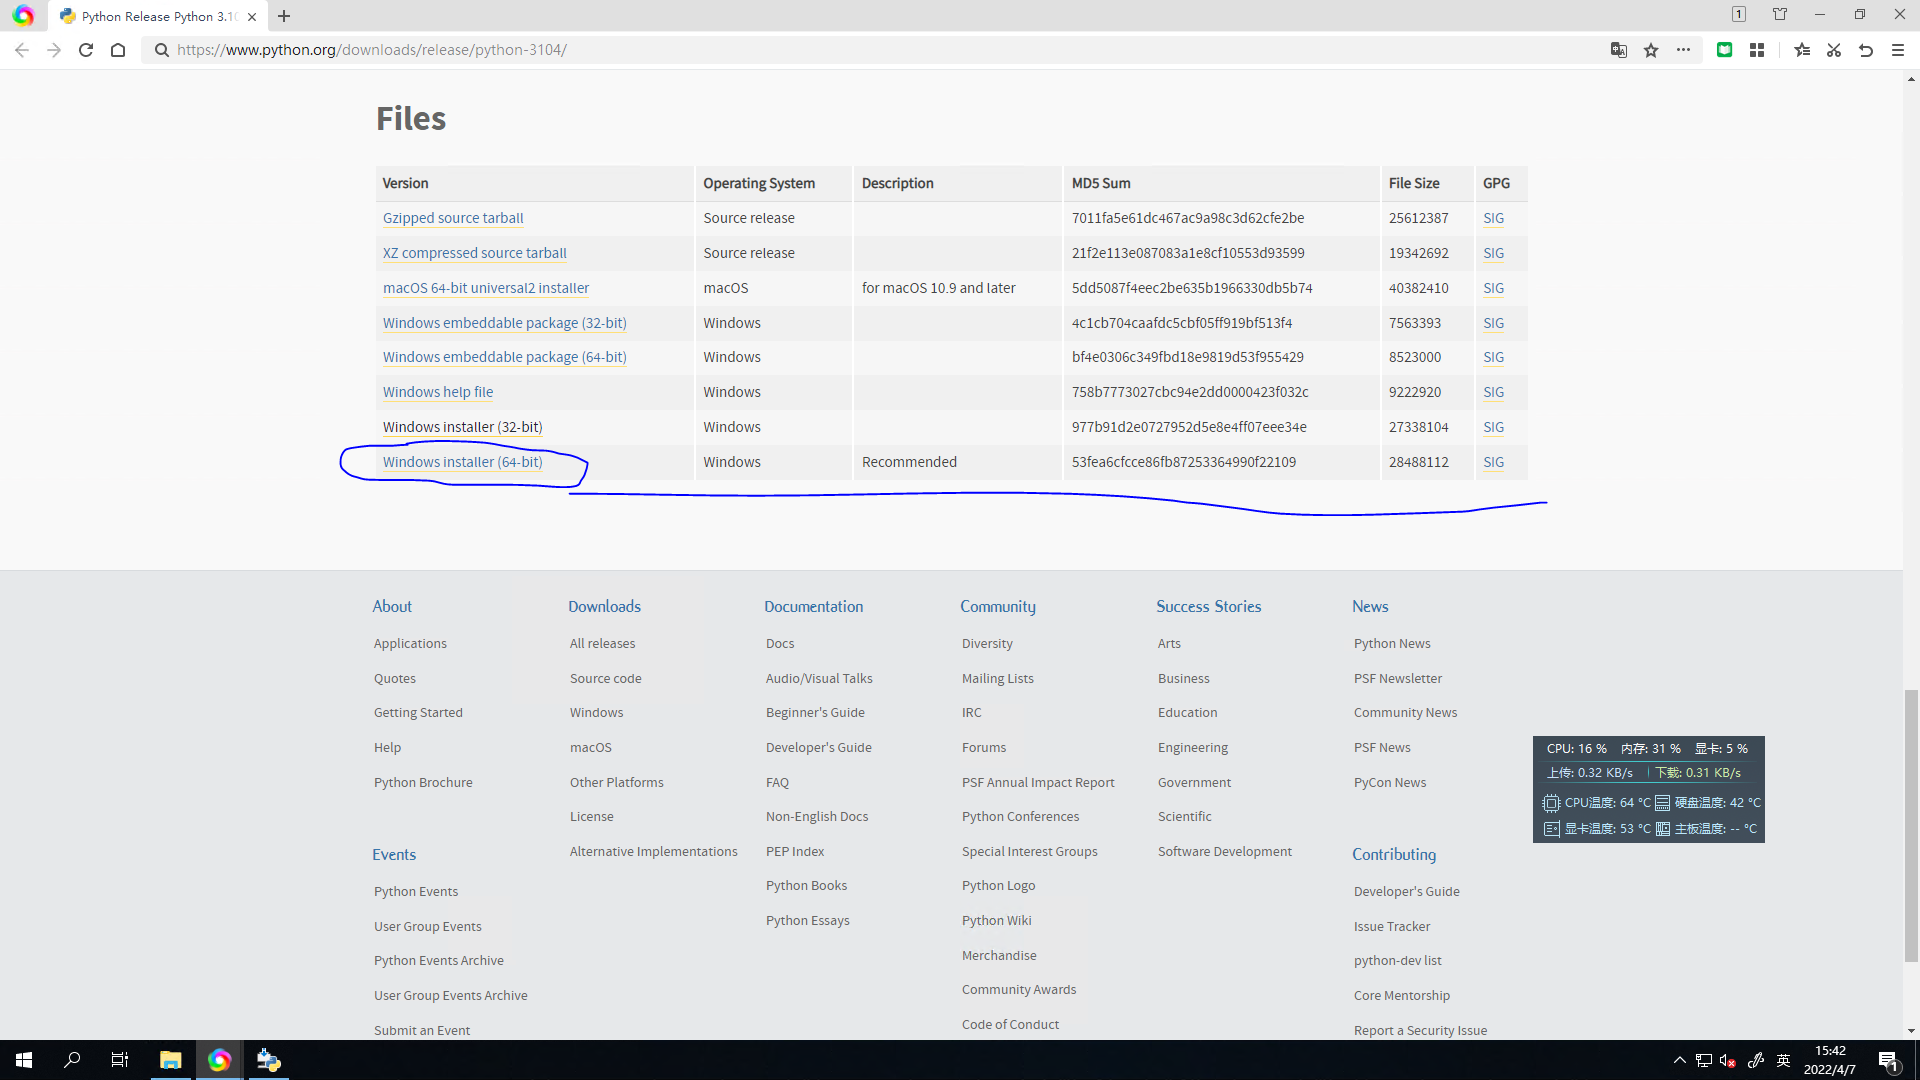Screen dimensions: 1920x1080
Task: Click the page refresh icon
Action: tap(86, 50)
